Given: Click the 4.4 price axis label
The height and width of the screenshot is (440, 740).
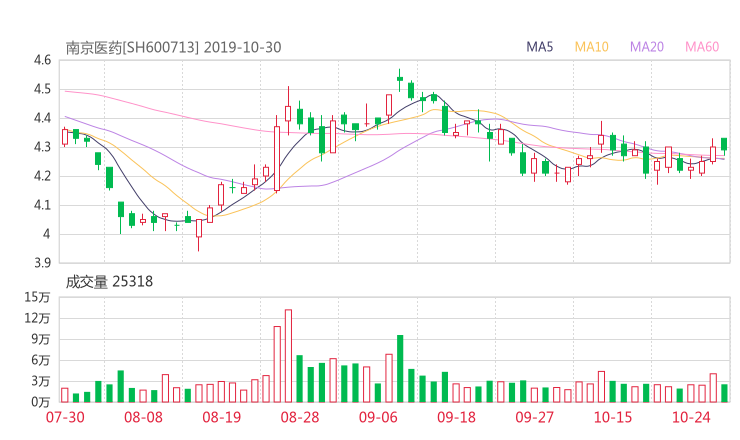Looking at the screenshot, I should tap(42, 118).
